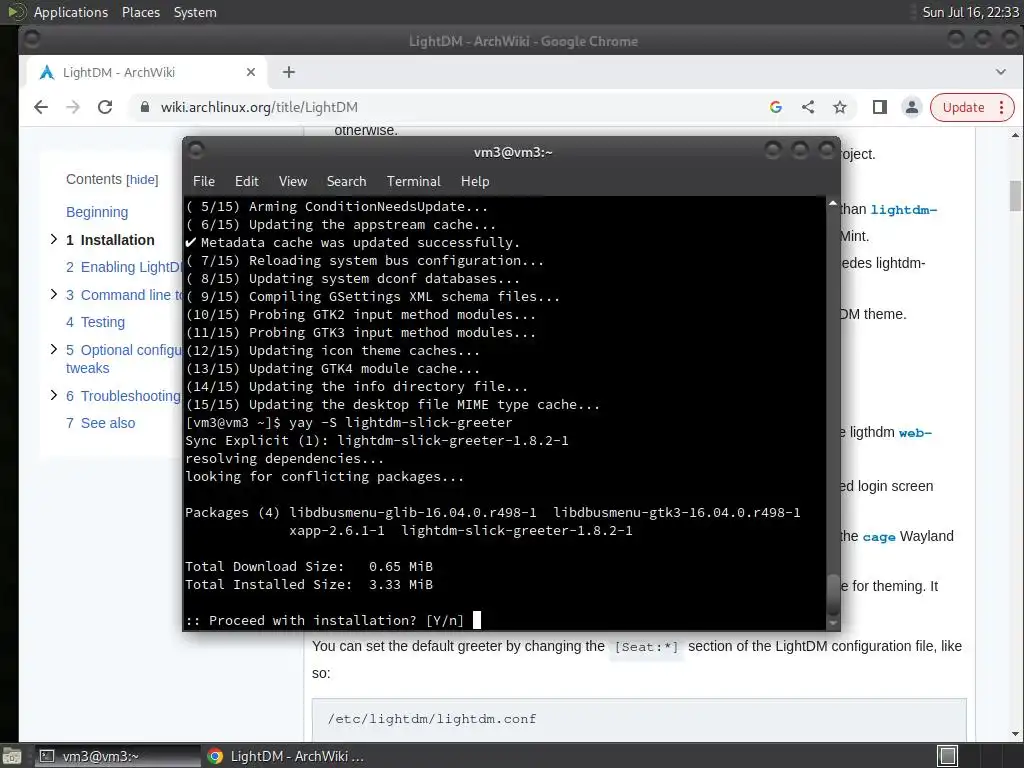Click the clock showing Sun Jul 16, 22:33
The width and height of the screenshot is (1024, 768).
click(x=970, y=12)
